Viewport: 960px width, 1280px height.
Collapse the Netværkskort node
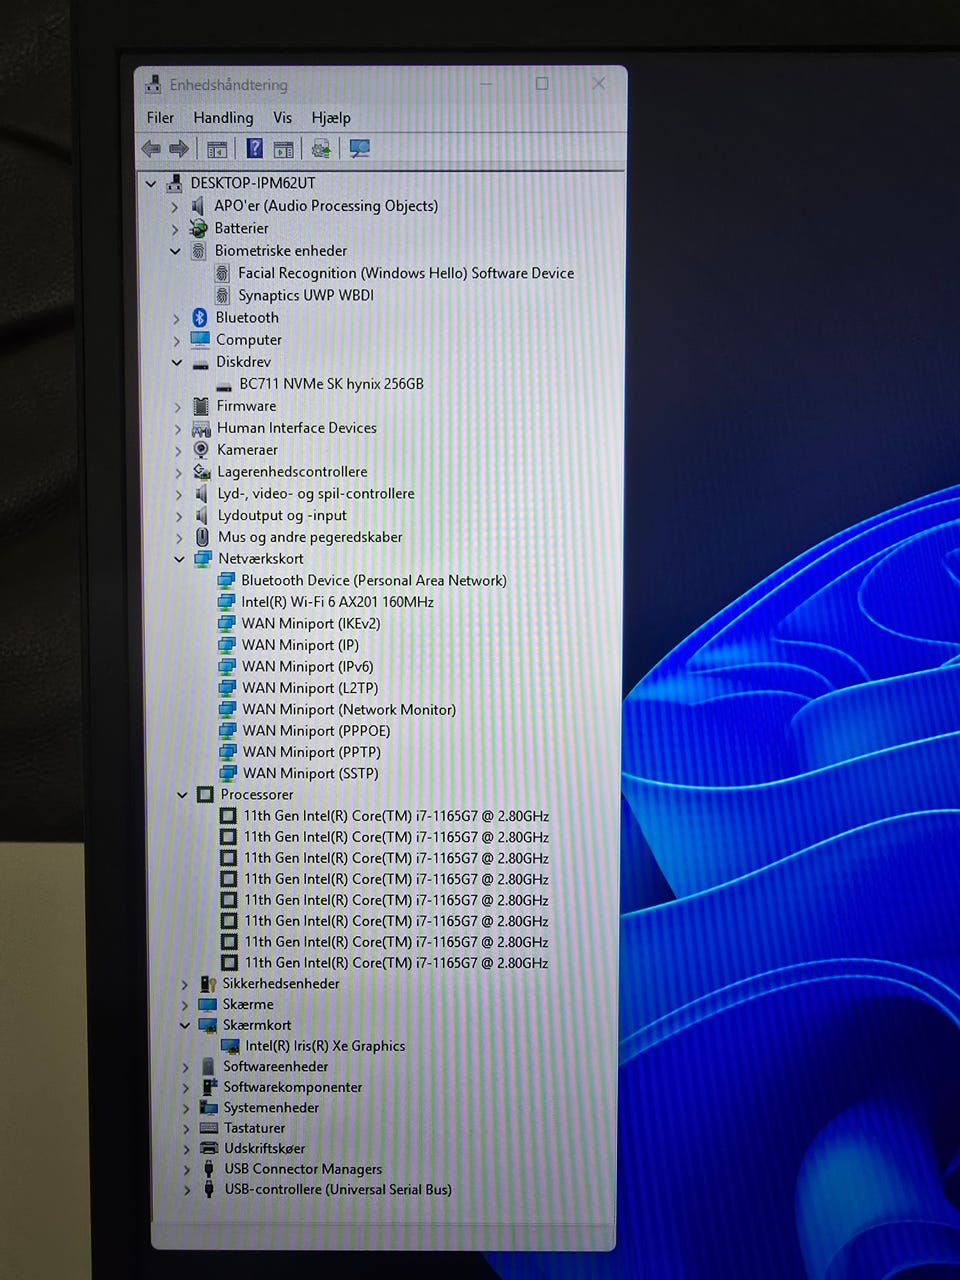pos(179,559)
